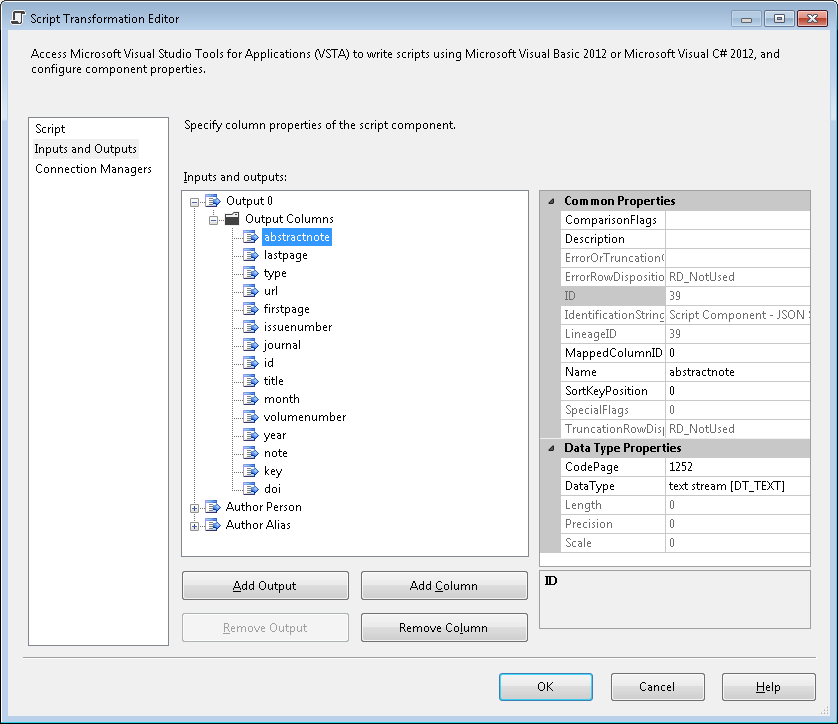Collapse the Output 0 tree node
Viewport: 838px width, 724px height.
click(195, 200)
